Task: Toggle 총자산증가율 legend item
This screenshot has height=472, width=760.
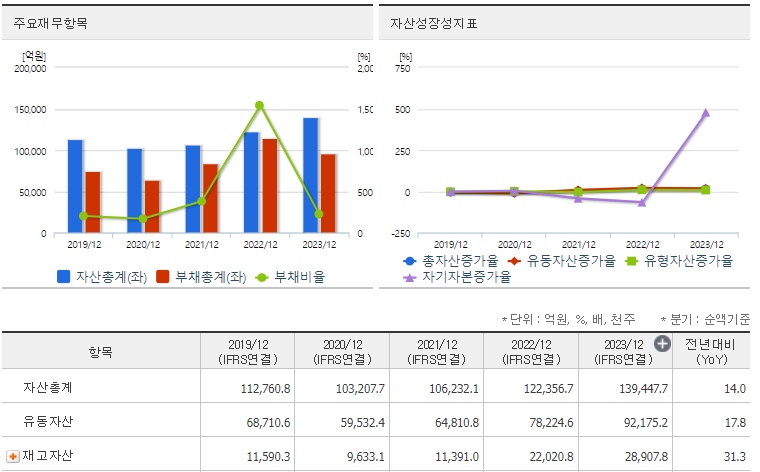Action: tap(451, 261)
